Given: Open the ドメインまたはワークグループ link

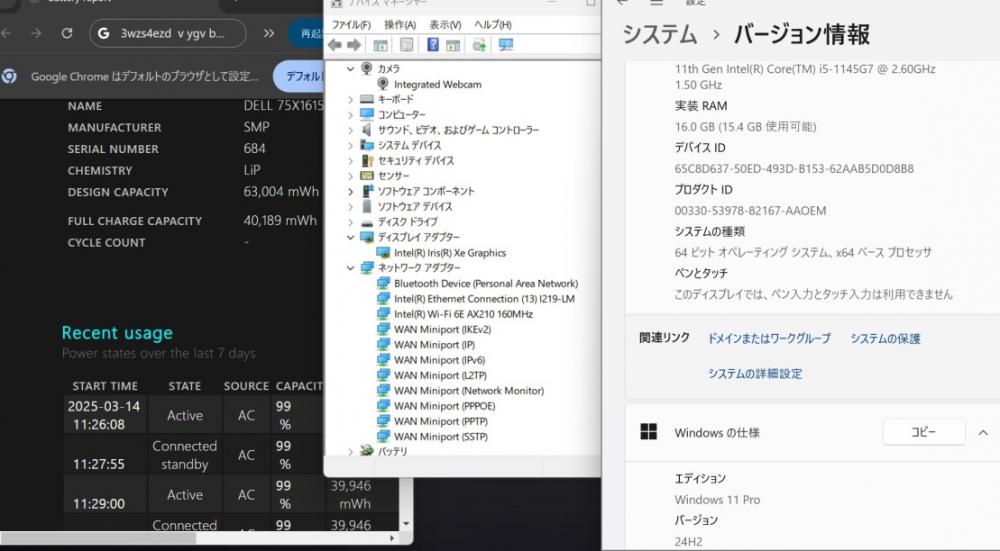Looking at the screenshot, I should (x=769, y=339).
